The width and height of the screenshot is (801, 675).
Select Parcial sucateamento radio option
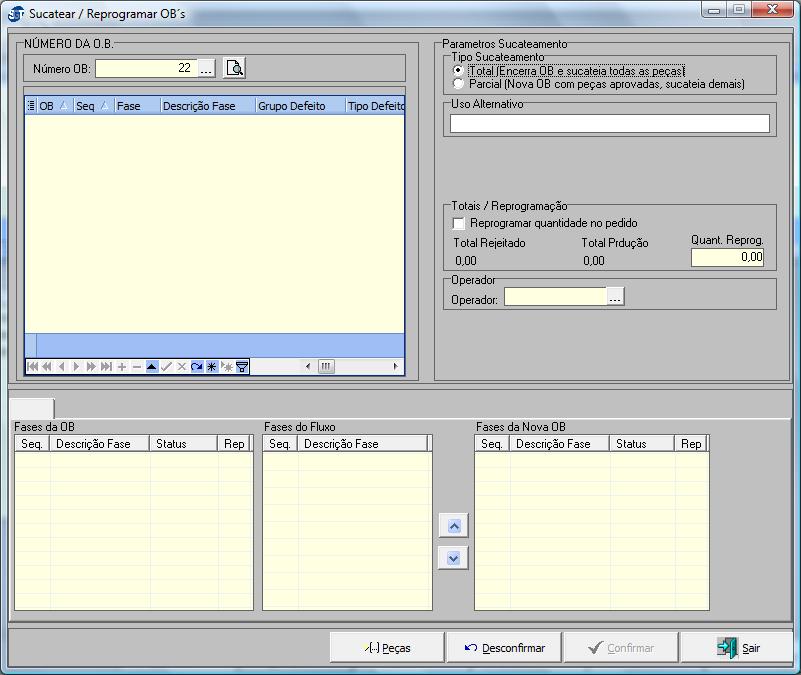point(458,85)
